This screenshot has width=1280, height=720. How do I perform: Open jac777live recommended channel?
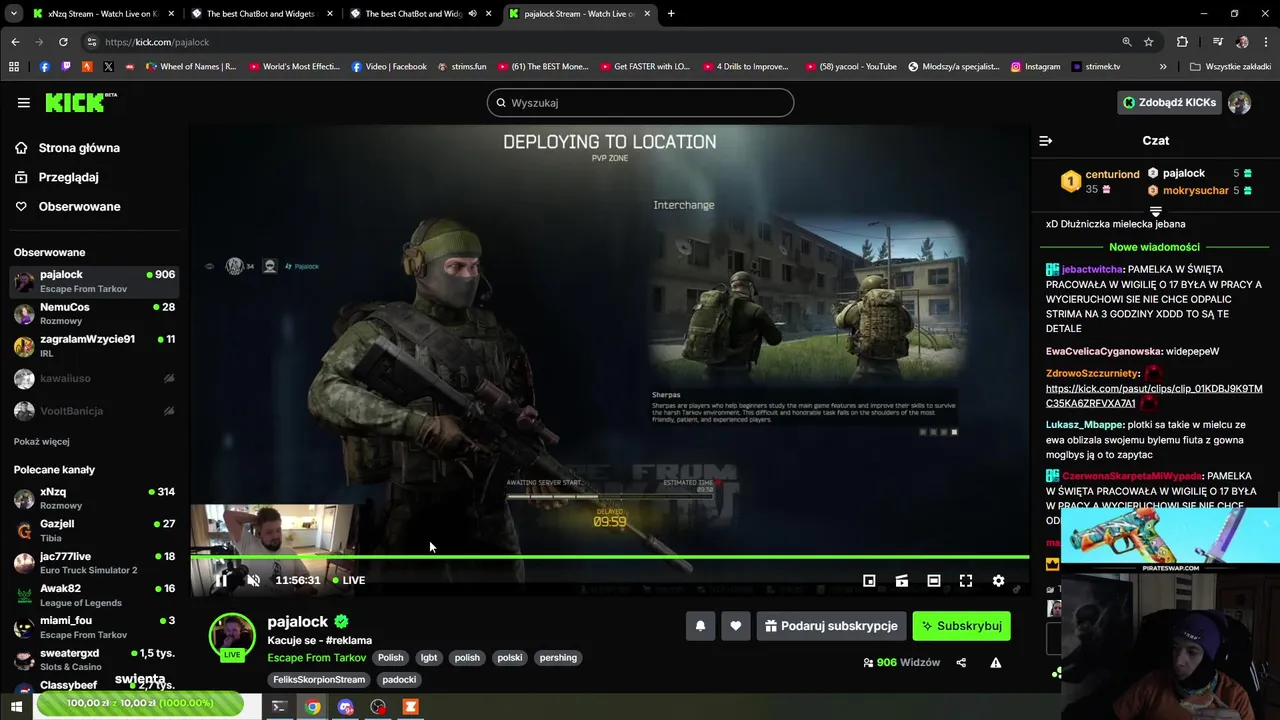95,563
